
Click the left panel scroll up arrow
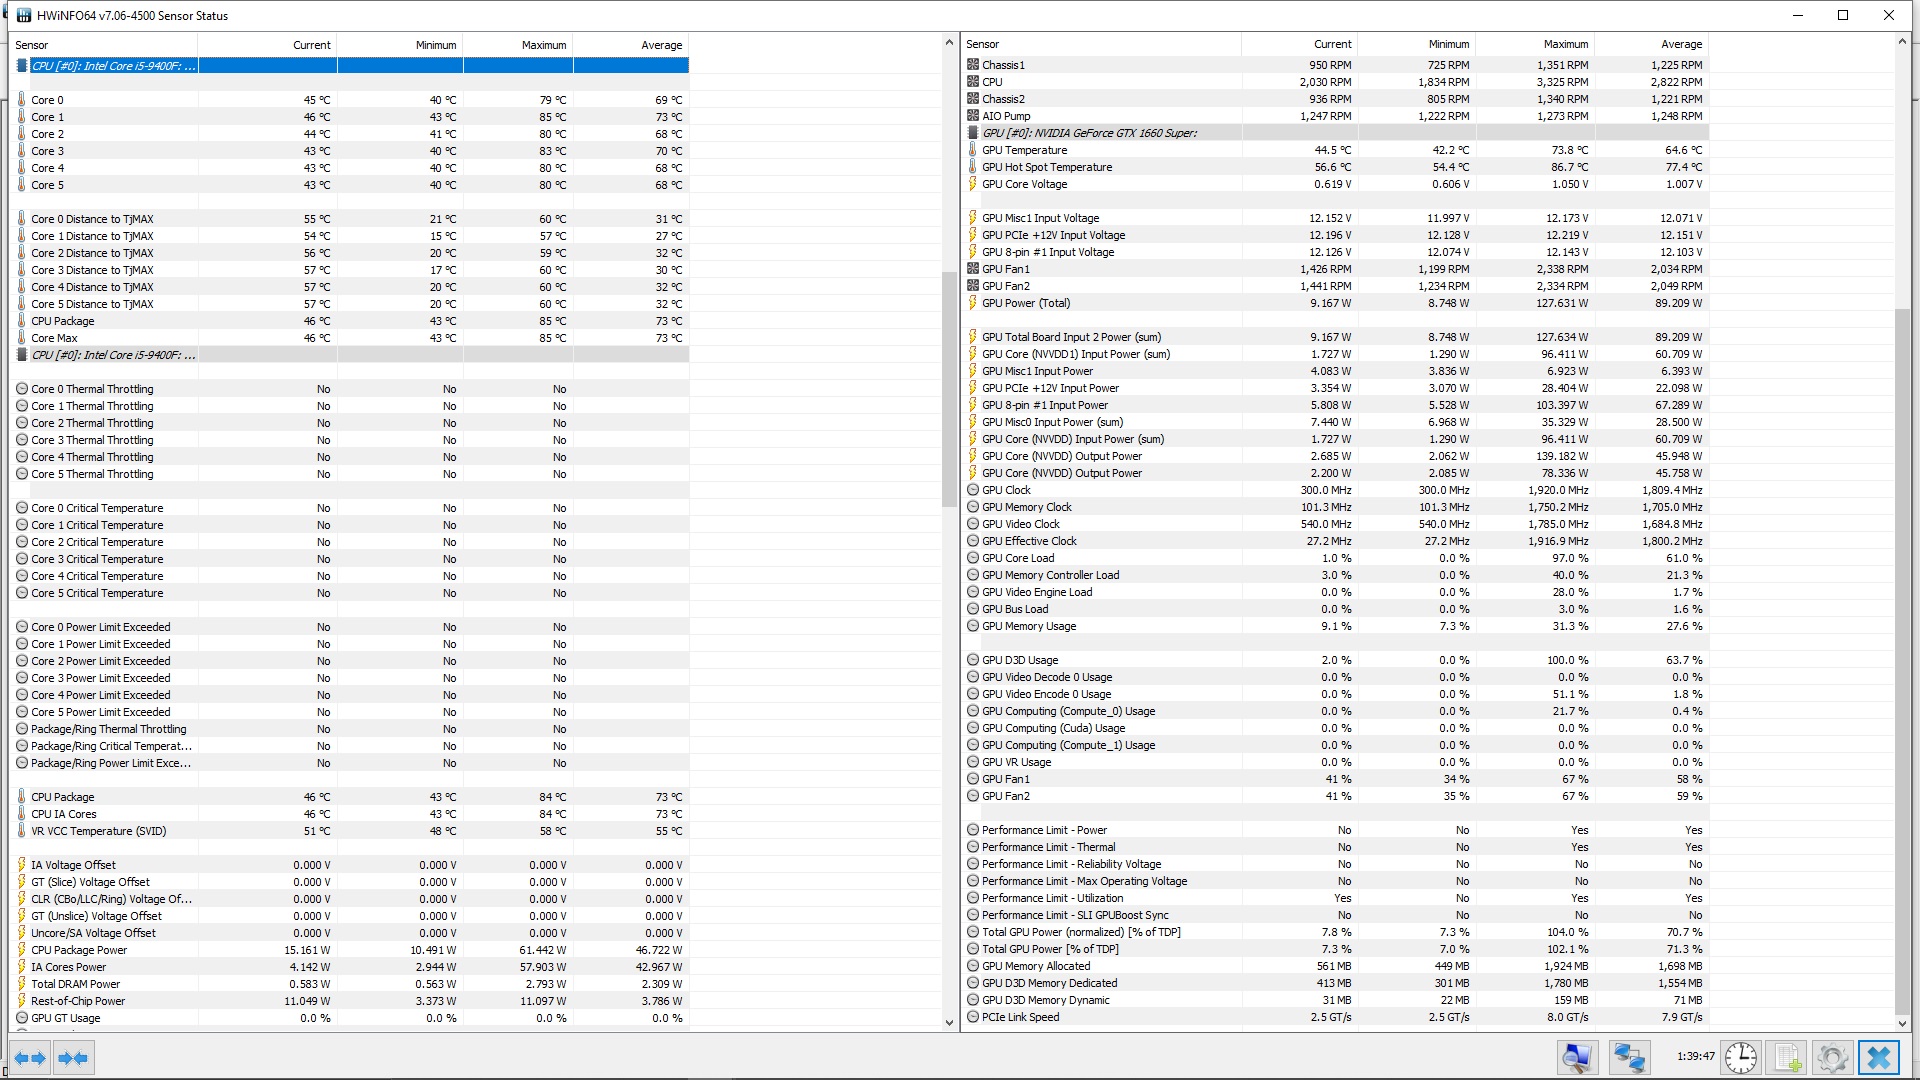(949, 43)
